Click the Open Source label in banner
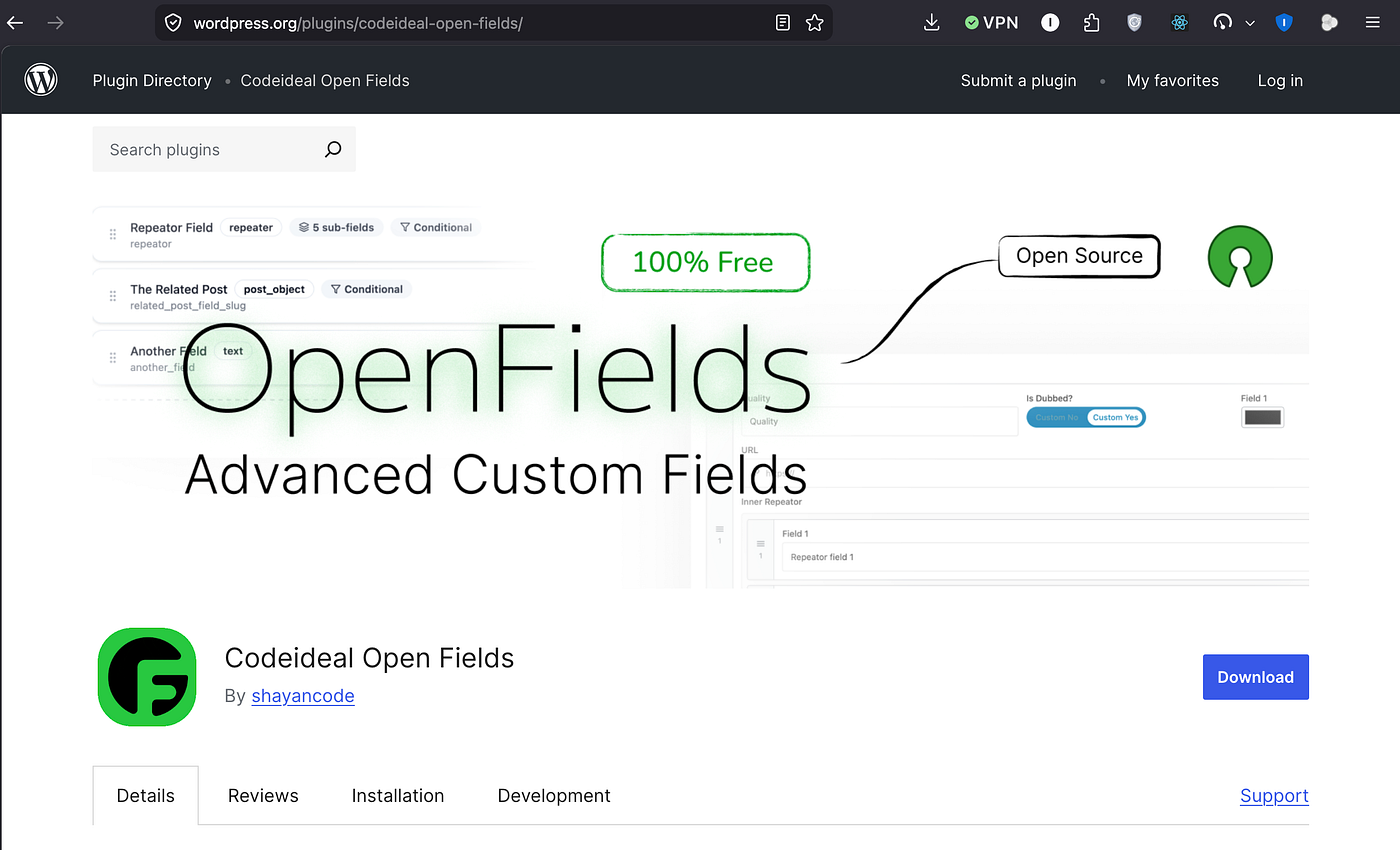The height and width of the screenshot is (850, 1400). [x=1079, y=256]
